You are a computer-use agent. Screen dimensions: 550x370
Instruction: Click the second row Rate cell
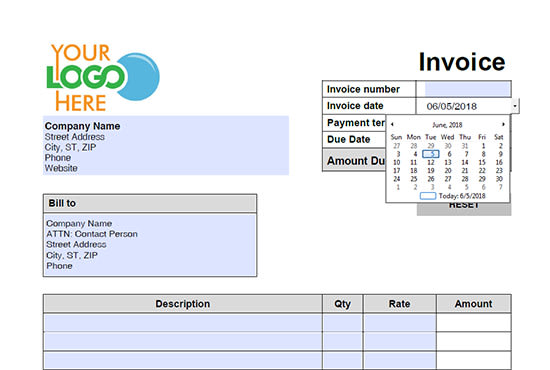click(x=400, y=341)
